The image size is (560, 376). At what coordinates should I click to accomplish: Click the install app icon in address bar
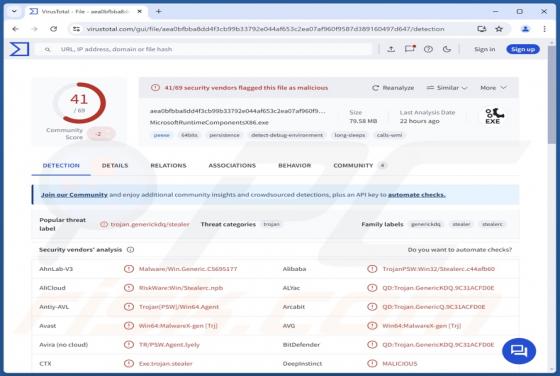(x=481, y=29)
